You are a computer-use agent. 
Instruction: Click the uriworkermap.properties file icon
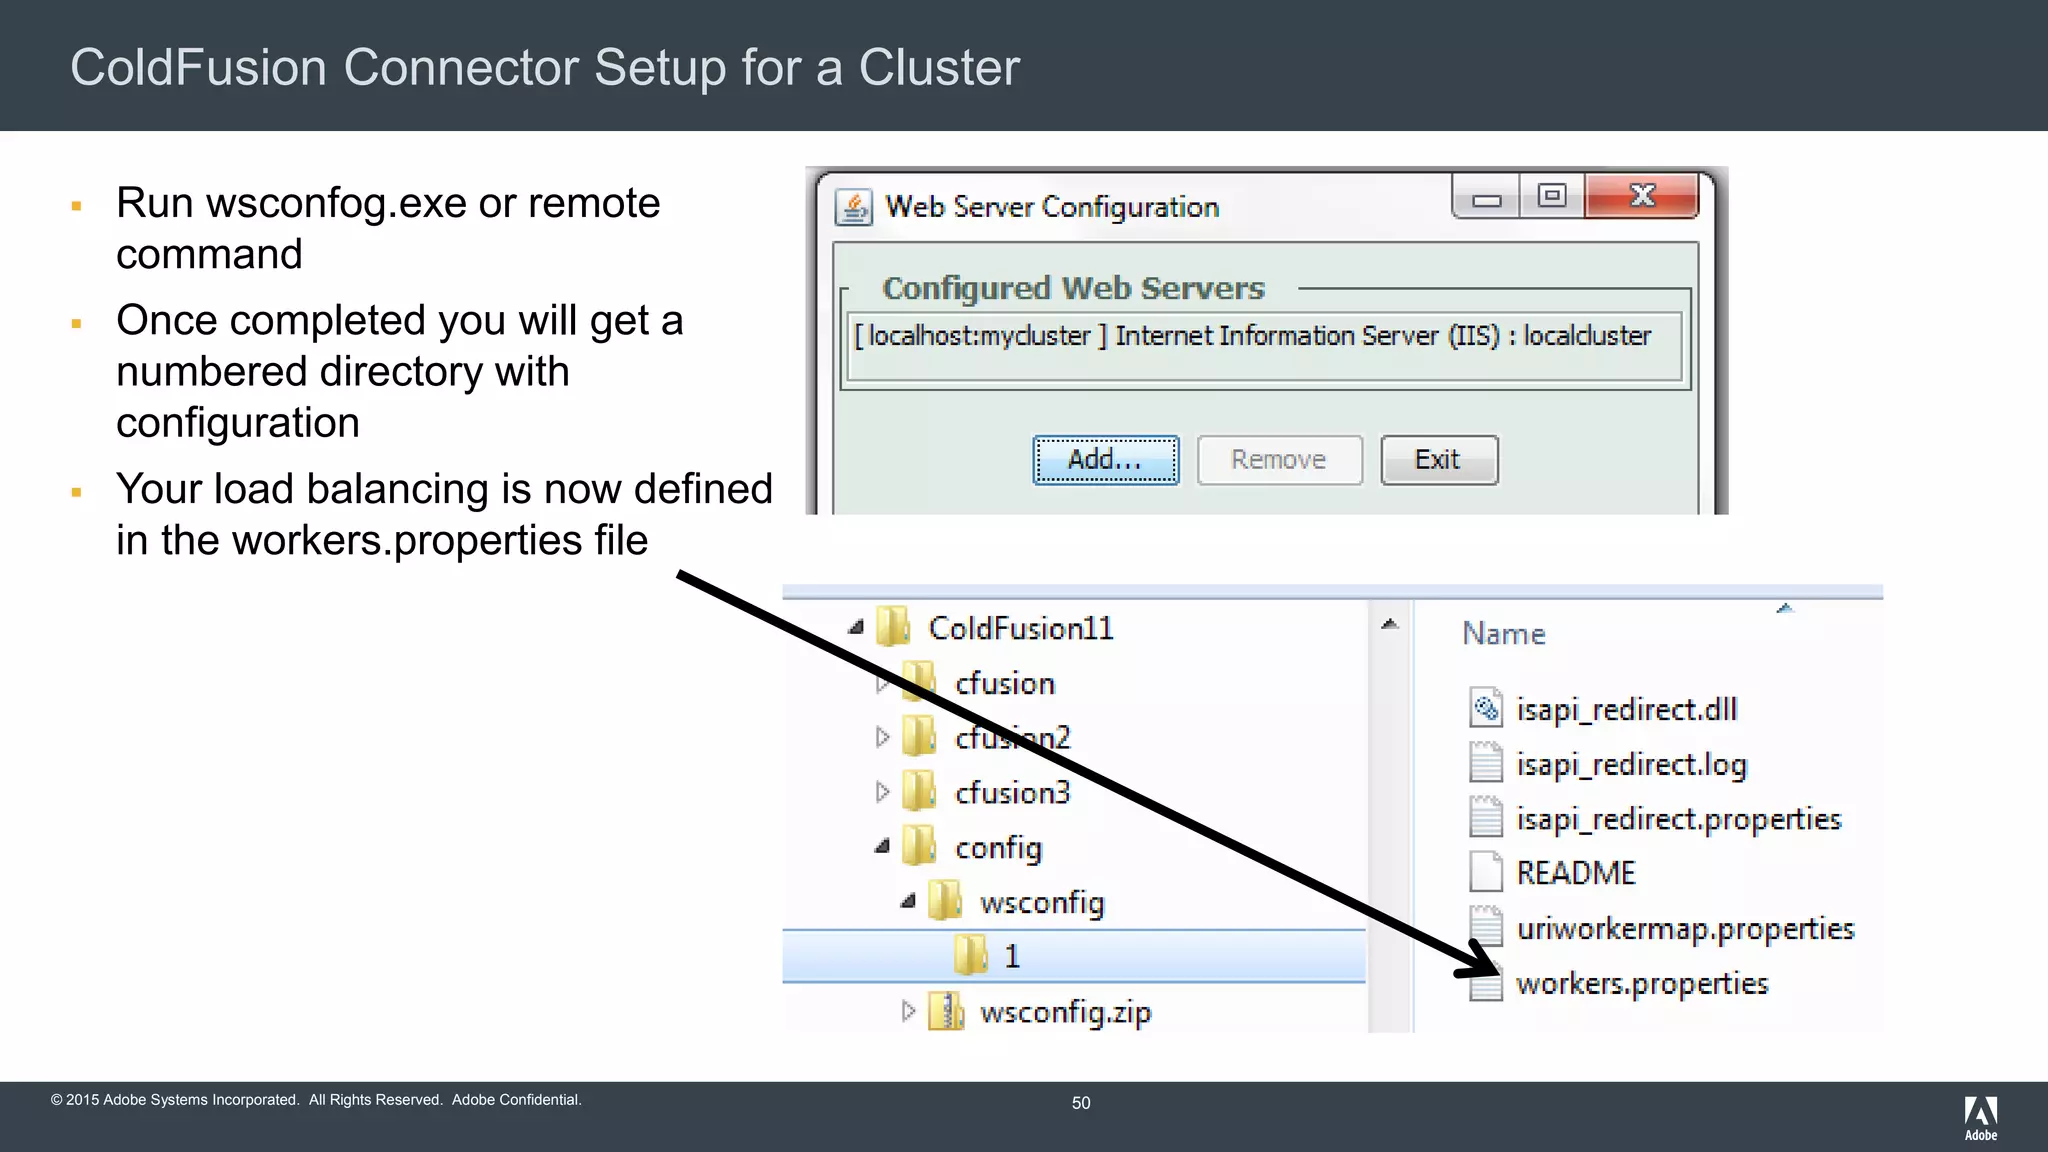(x=1486, y=926)
